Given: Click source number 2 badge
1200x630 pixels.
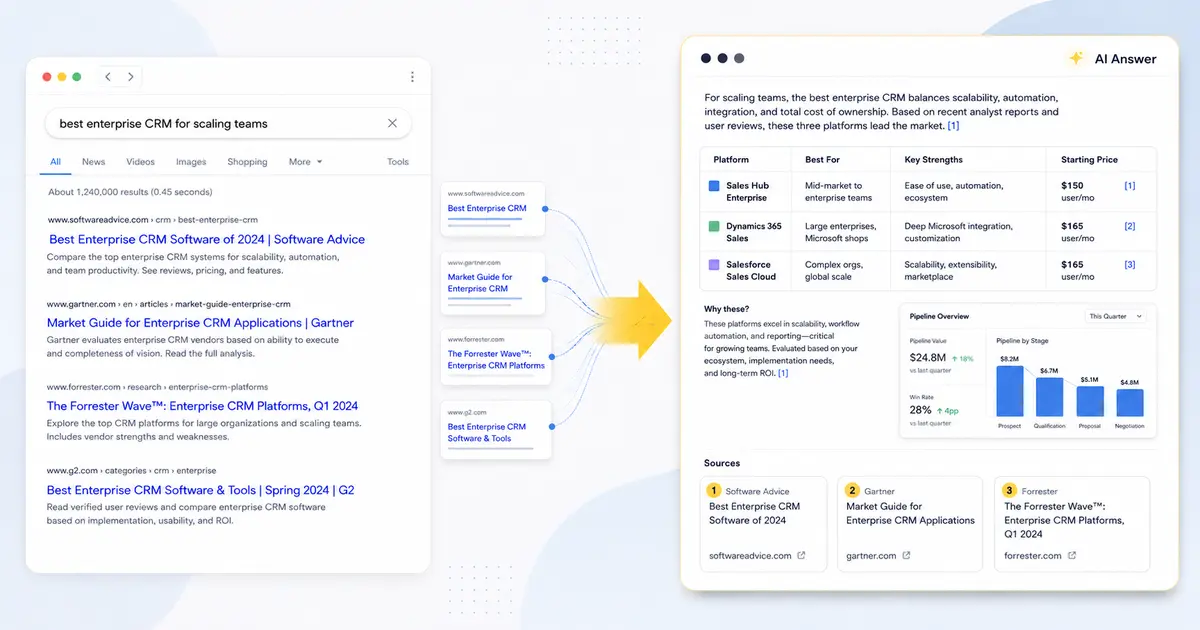Looking at the screenshot, I should tap(852, 490).
